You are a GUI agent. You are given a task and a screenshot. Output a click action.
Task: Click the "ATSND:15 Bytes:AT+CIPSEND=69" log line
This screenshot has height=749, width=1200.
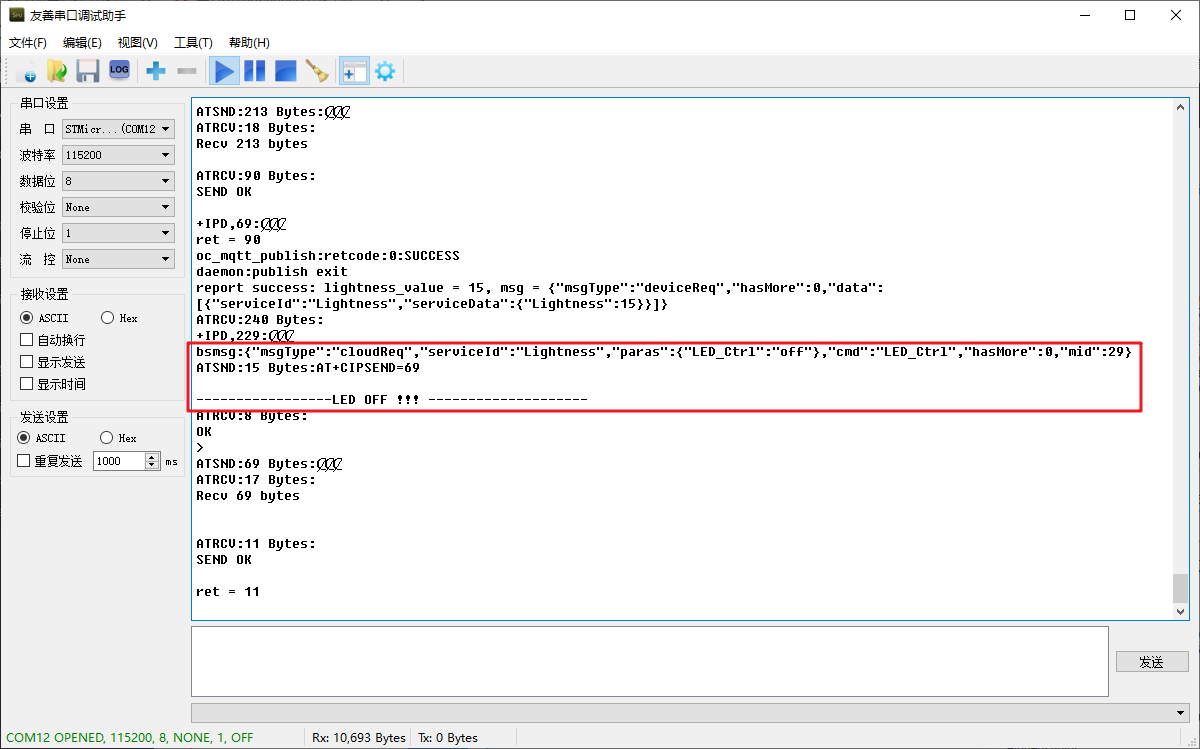click(x=308, y=368)
